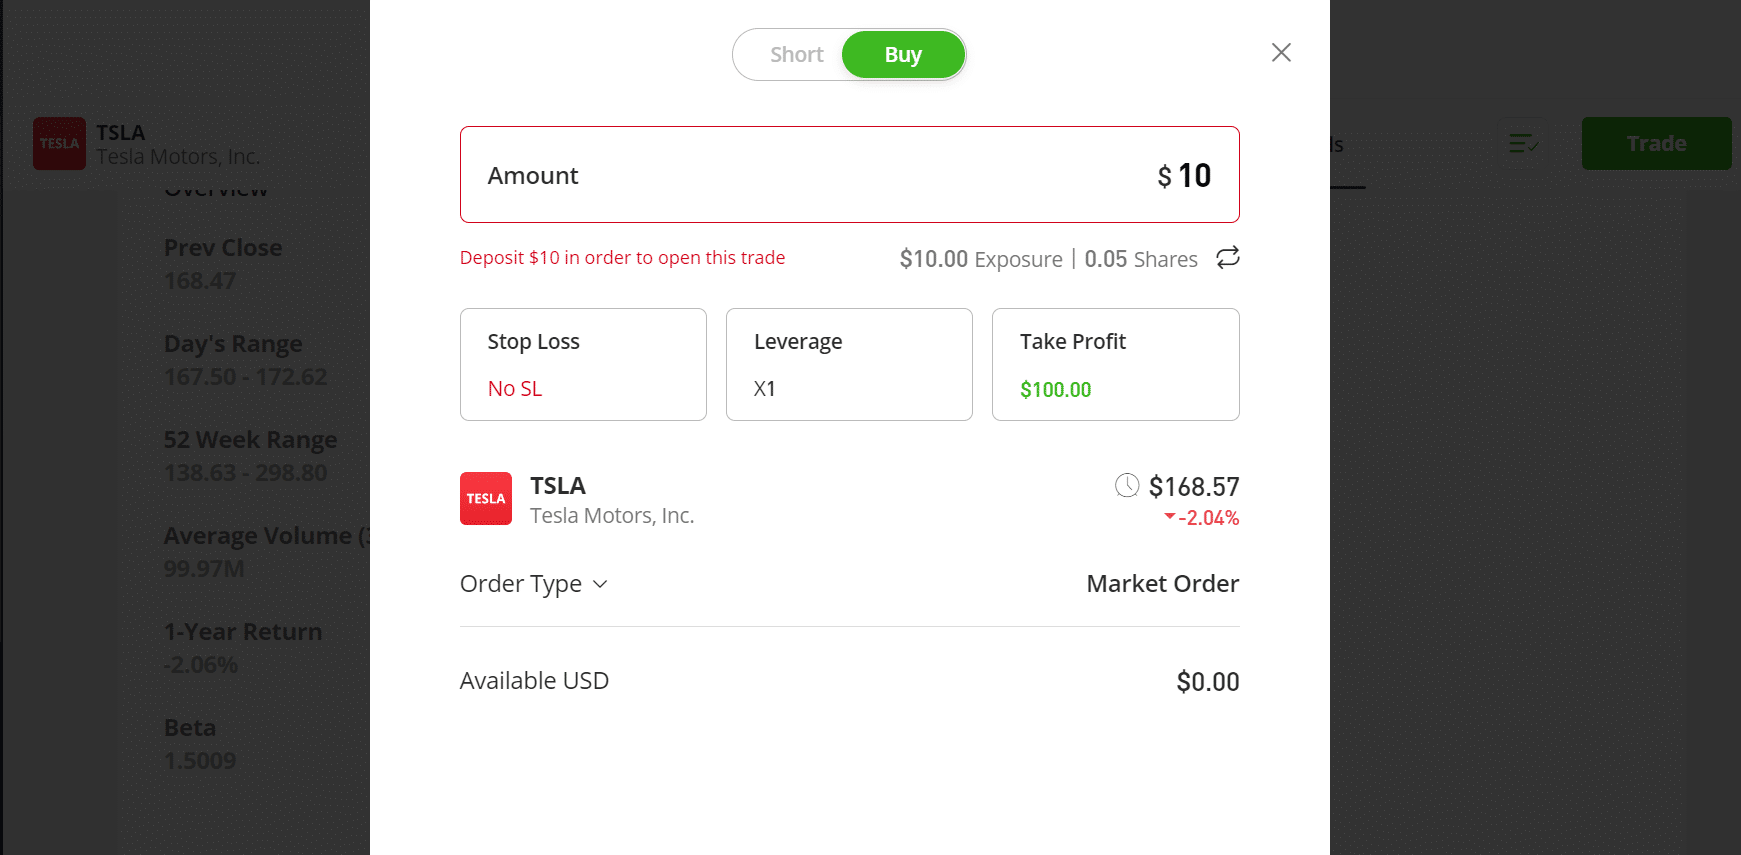Image resolution: width=1741 pixels, height=855 pixels.
Task: Open the Stop Loss settings box
Action: coord(583,364)
